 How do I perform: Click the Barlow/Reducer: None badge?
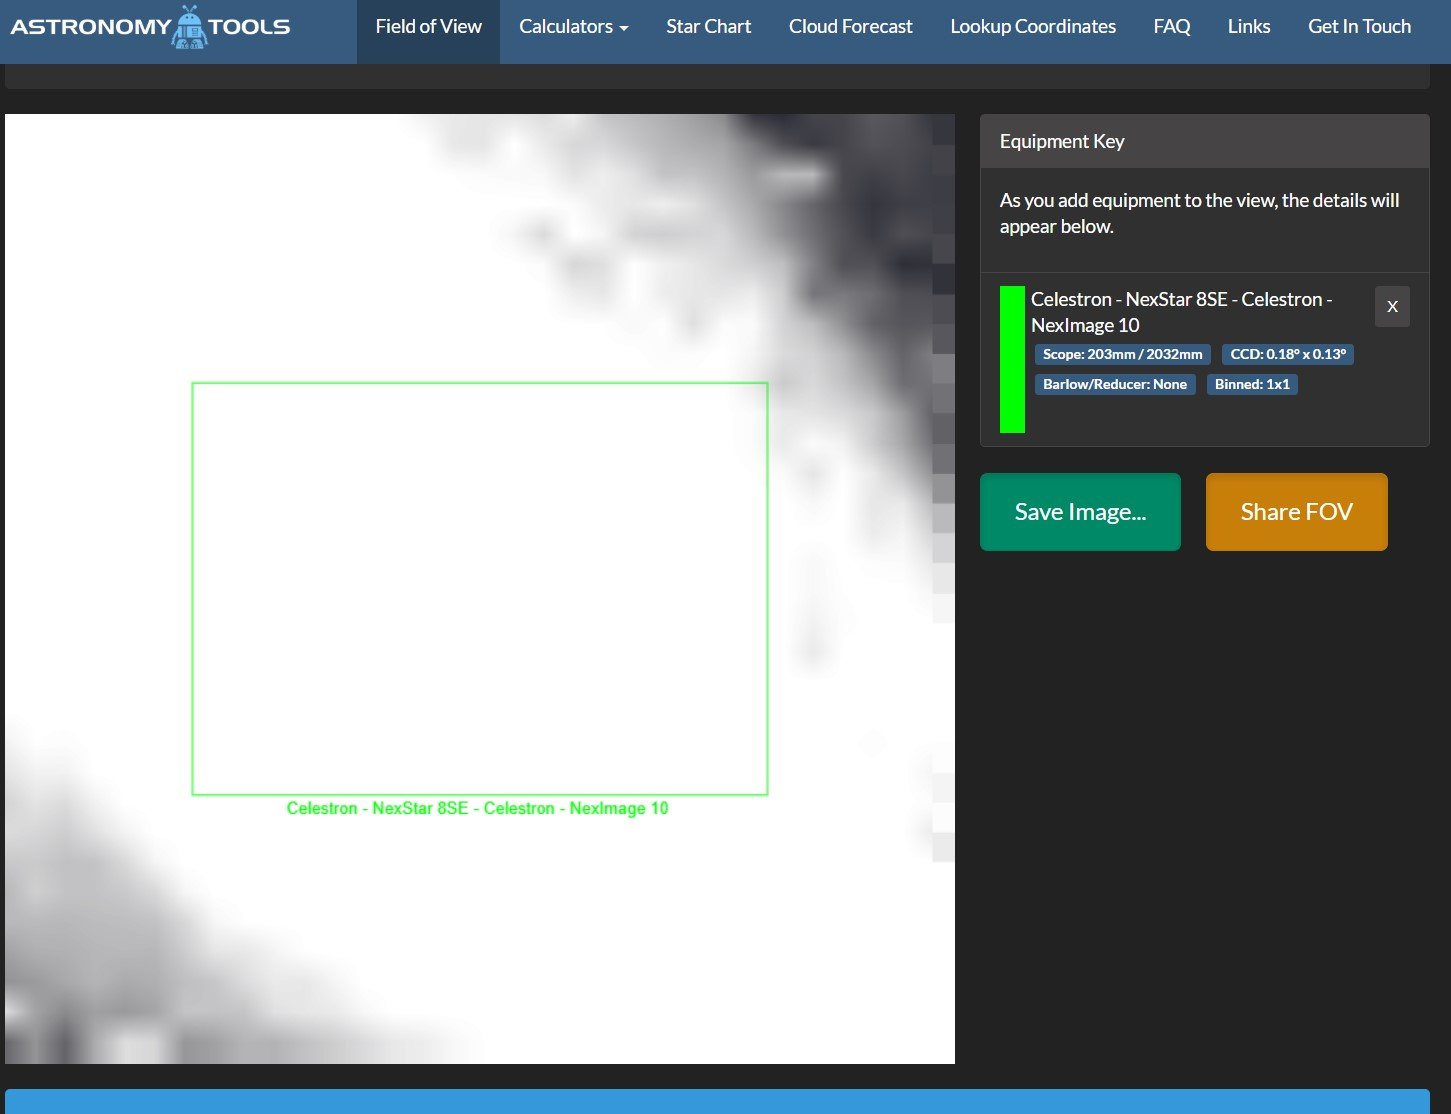tap(1115, 384)
